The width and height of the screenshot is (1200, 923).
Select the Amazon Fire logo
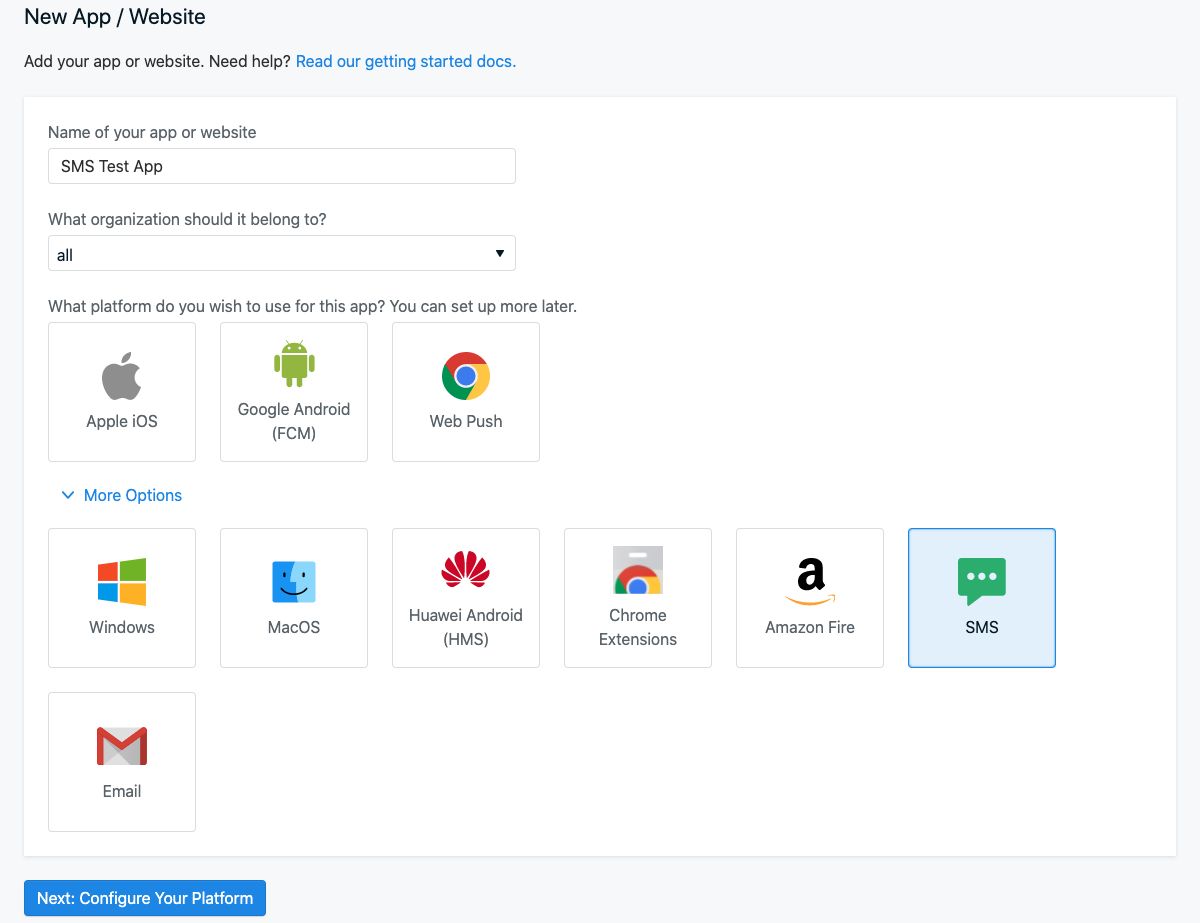coord(810,582)
